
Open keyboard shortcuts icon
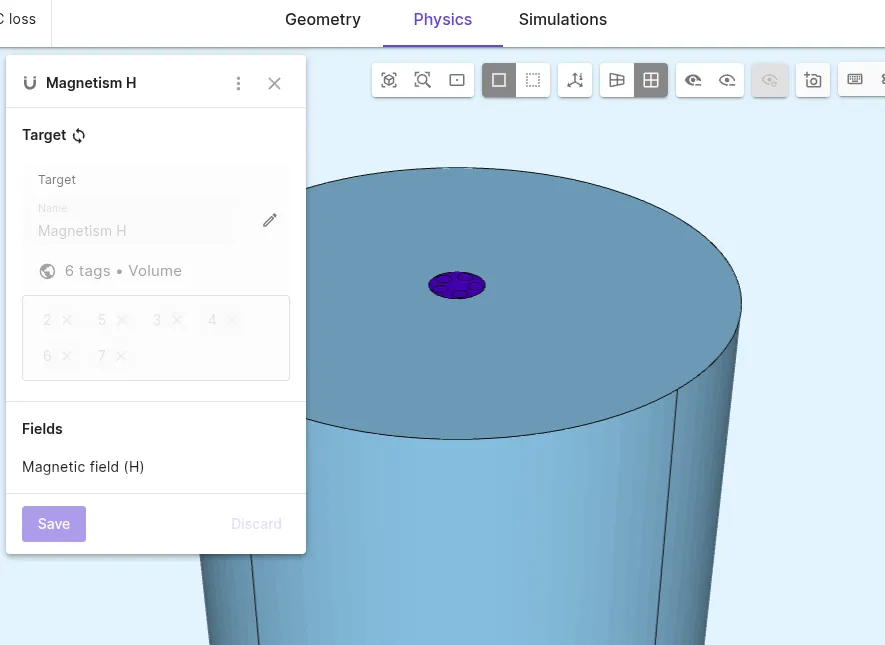pos(855,79)
